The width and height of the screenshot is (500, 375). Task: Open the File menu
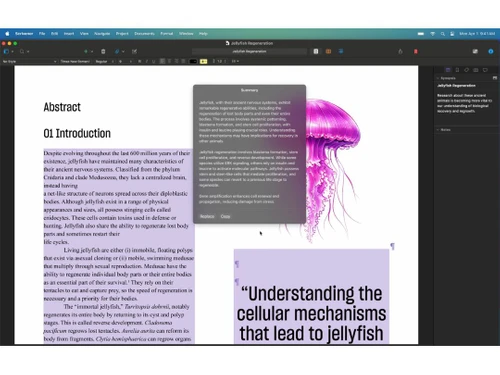click(42, 34)
